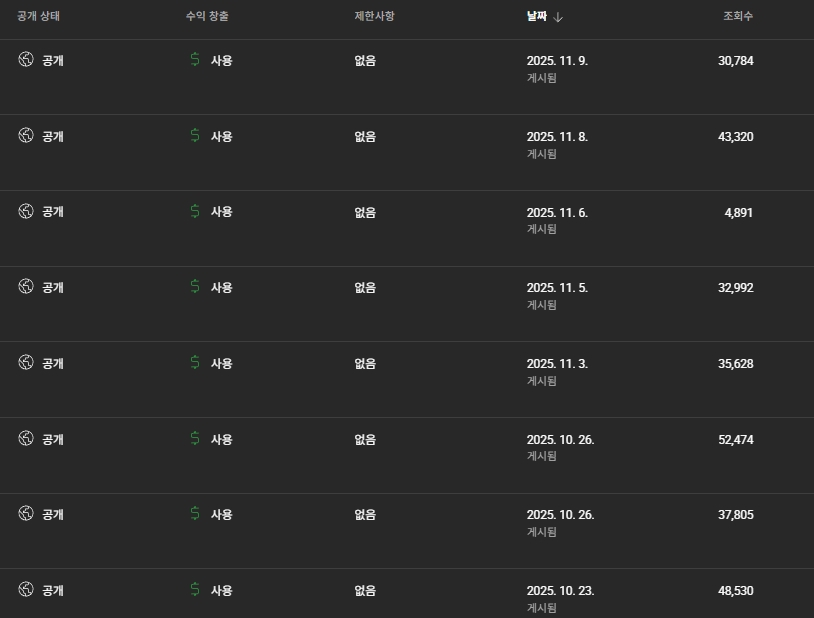The image size is (814, 618).
Task: Click the dollar icon in the 2025. 11. 5. row
Action: tap(195, 287)
